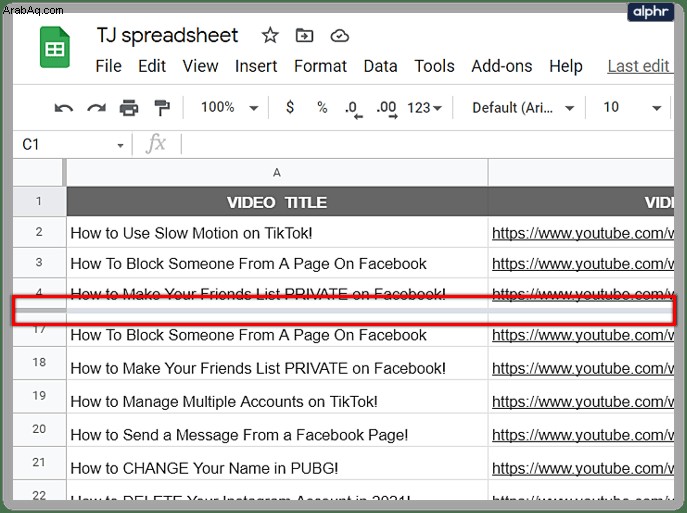Open the YouTube link in row 17
The width and height of the screenshot is (687, 513).
tap(583, 335)
